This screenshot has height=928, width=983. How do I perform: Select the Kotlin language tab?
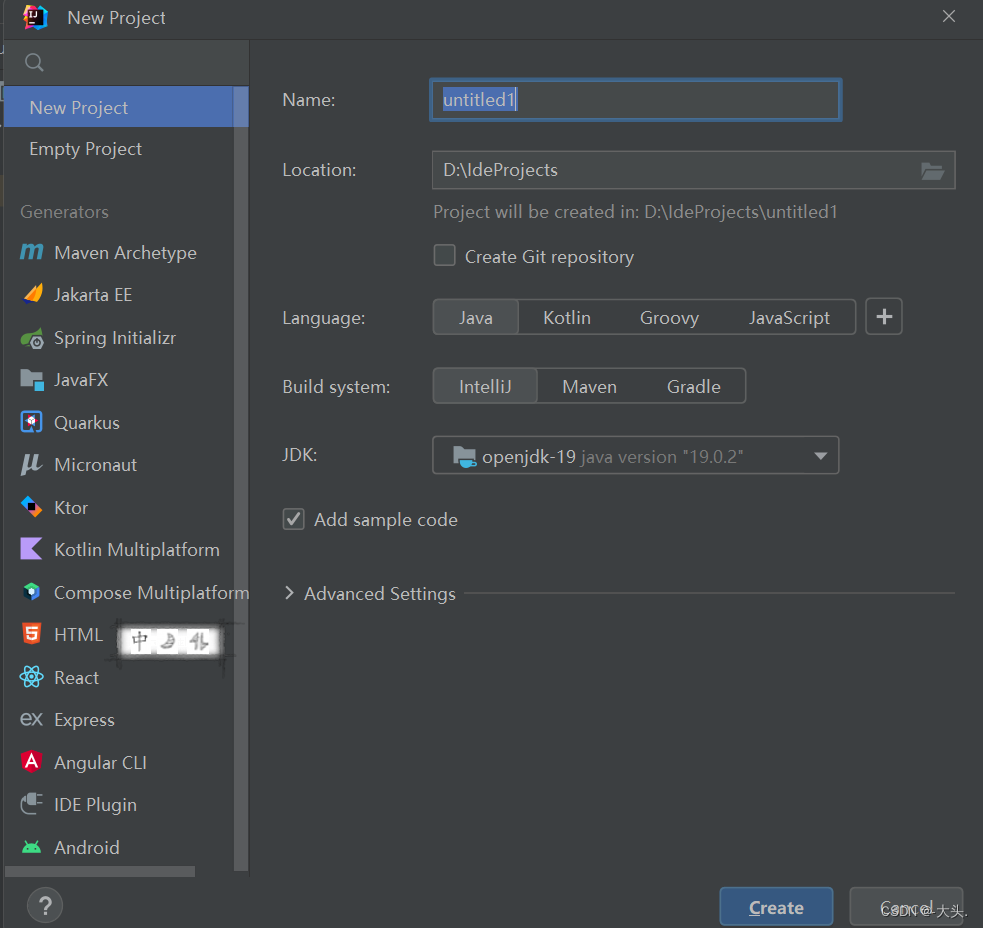(567, 317)
